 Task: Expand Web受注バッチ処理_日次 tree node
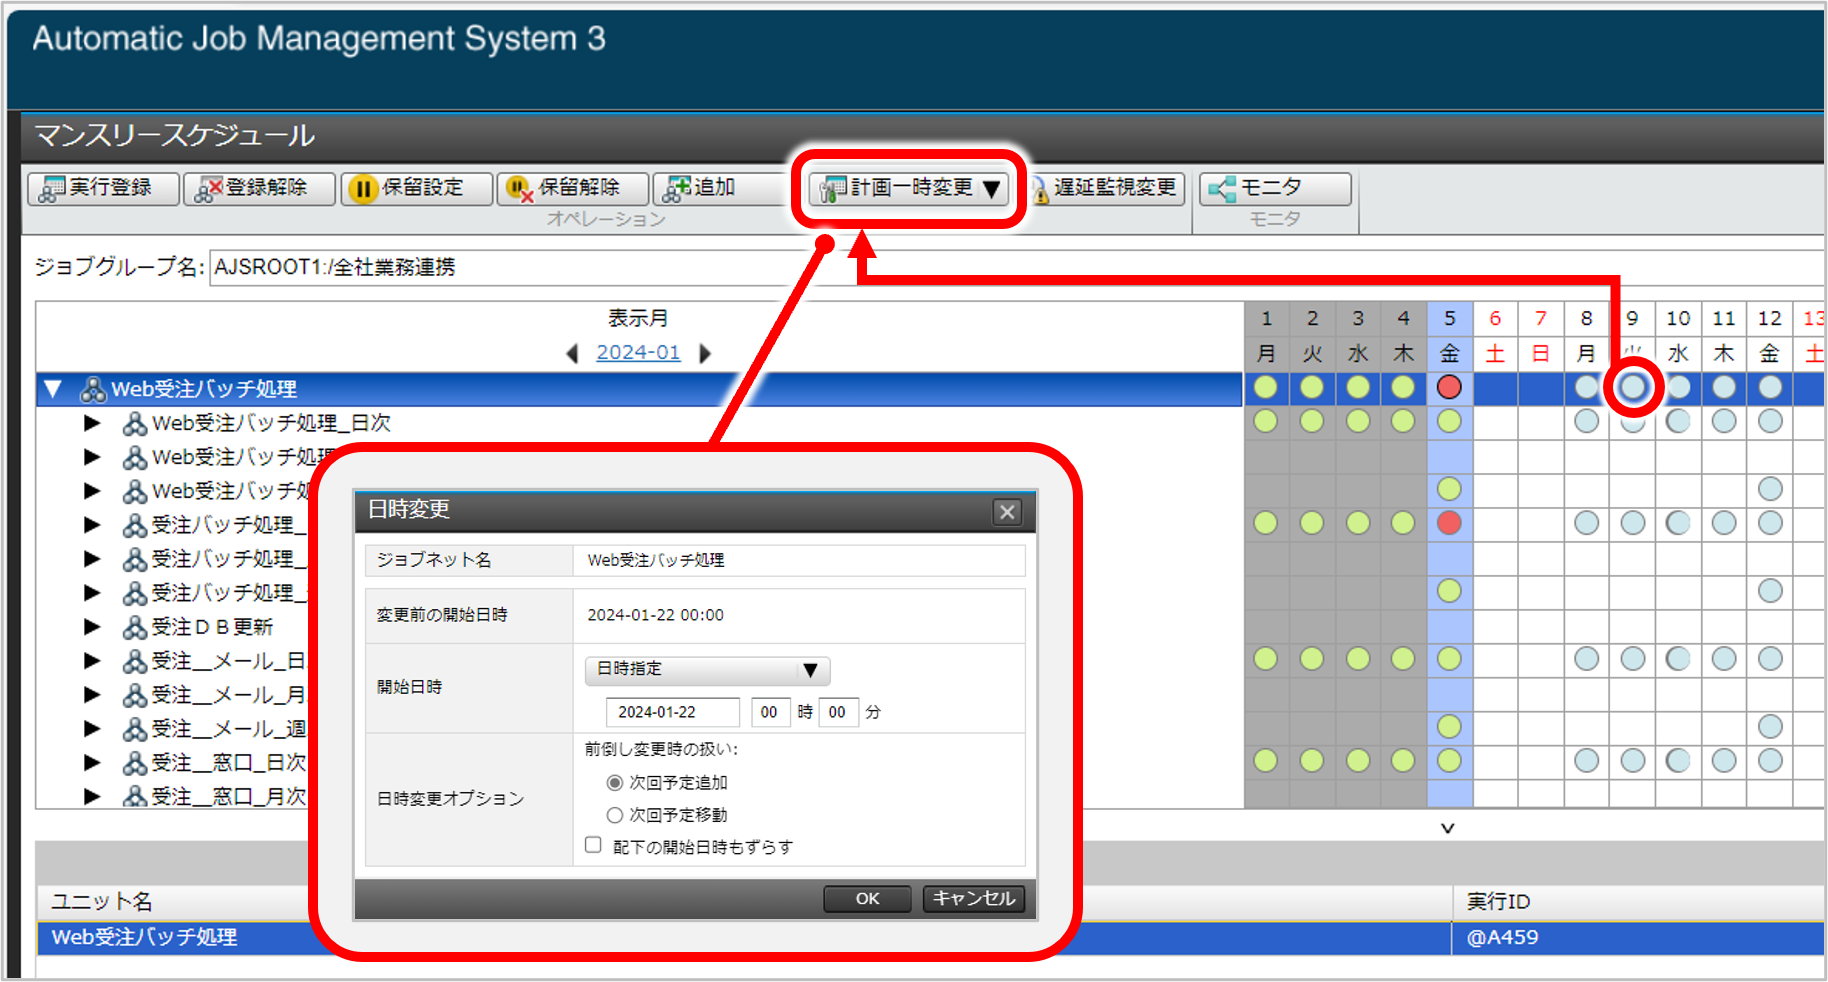[92, 423]
